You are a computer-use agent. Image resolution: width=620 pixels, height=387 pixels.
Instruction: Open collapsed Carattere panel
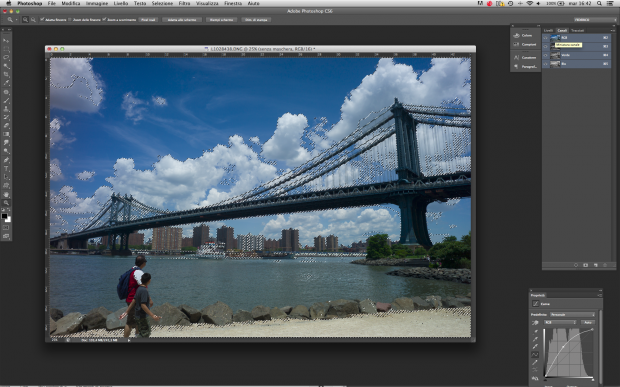click(525, 57)
